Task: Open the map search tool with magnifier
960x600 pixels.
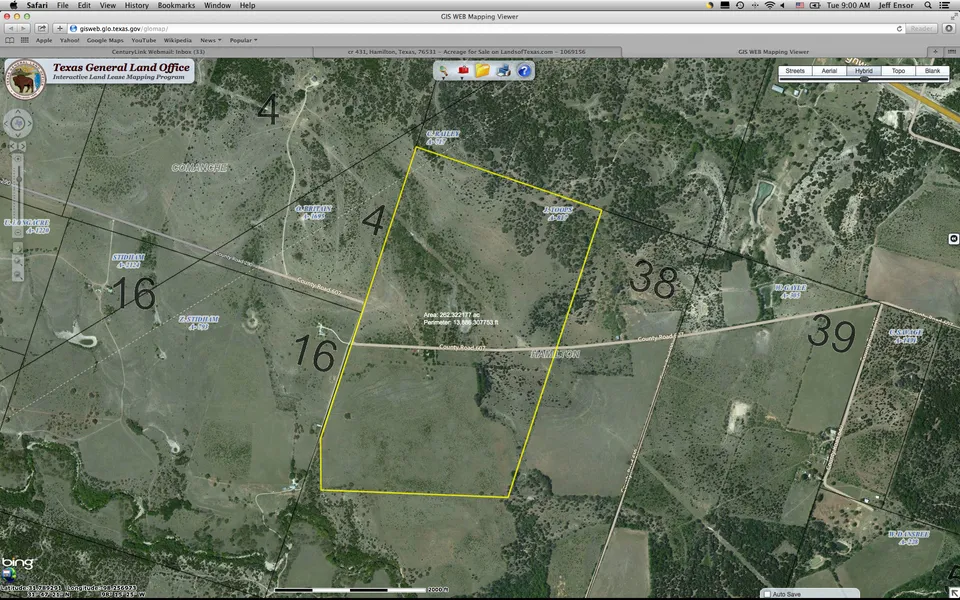Action: (x=442, y=70)
